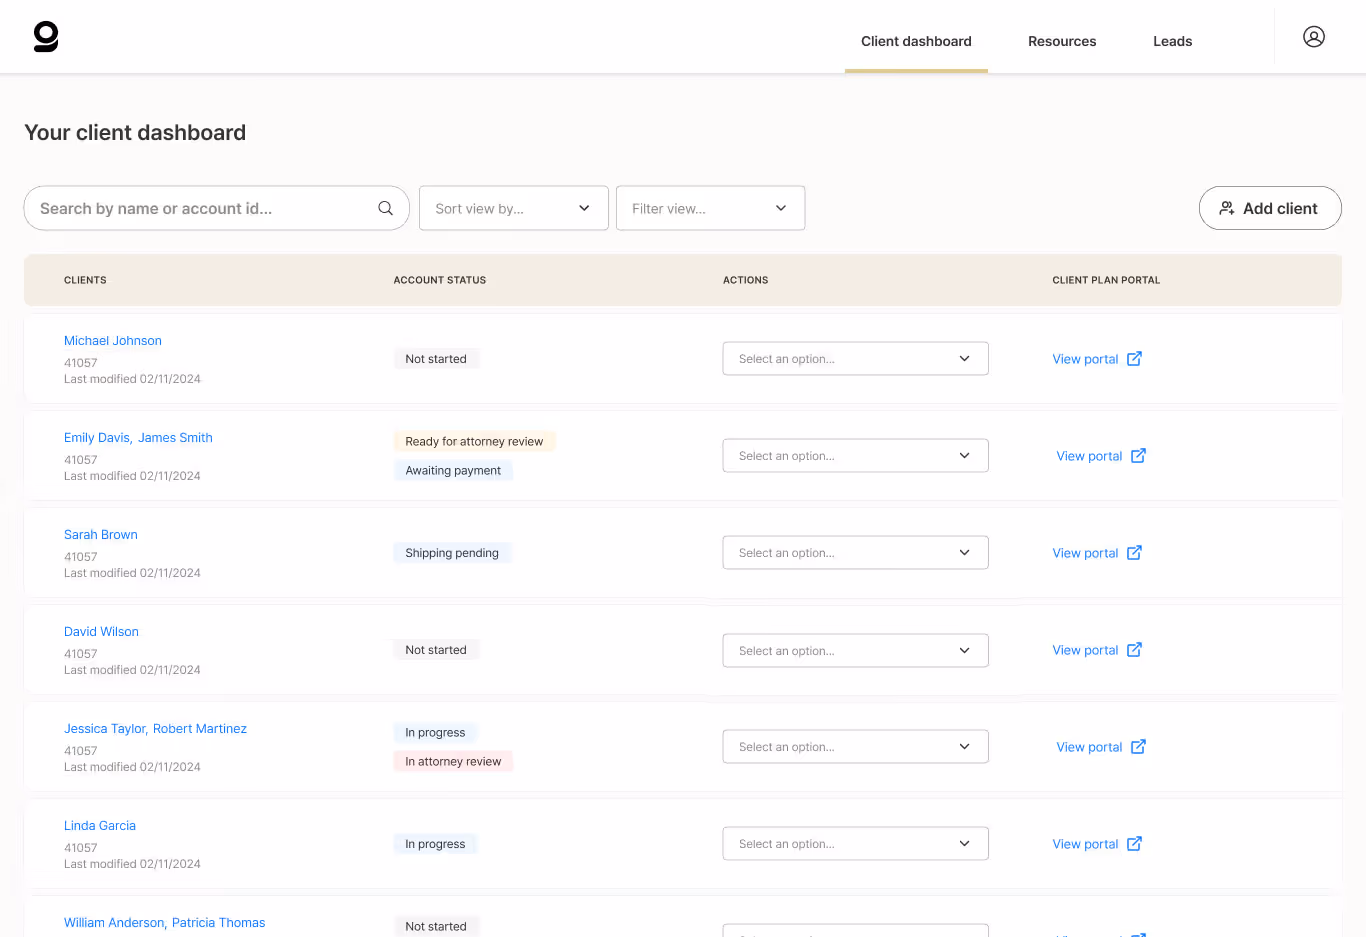Open the Filter view dropdown

[710, 208]
